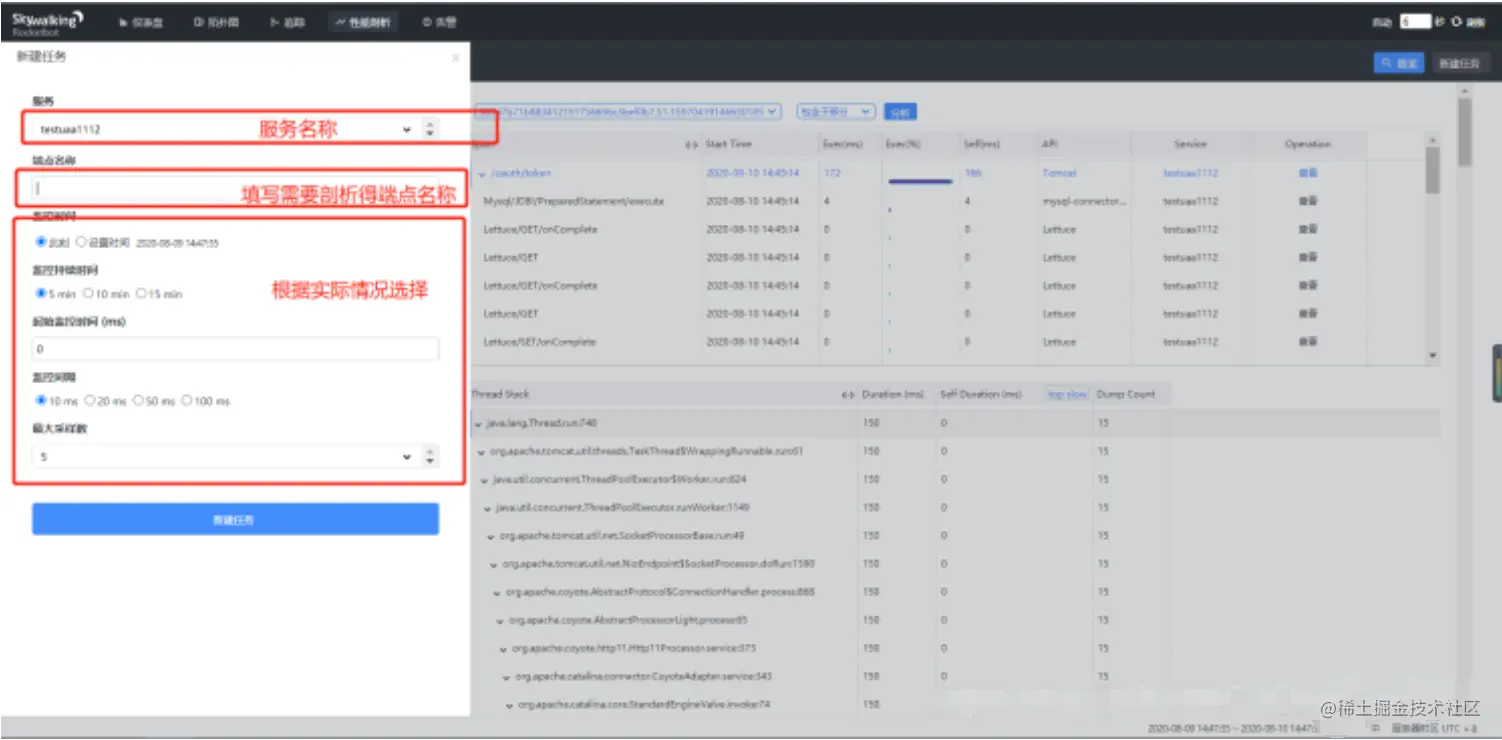Open the 追踪 trace tab
Viewport: 1502px width, 740px height.
tap(288, 22)
